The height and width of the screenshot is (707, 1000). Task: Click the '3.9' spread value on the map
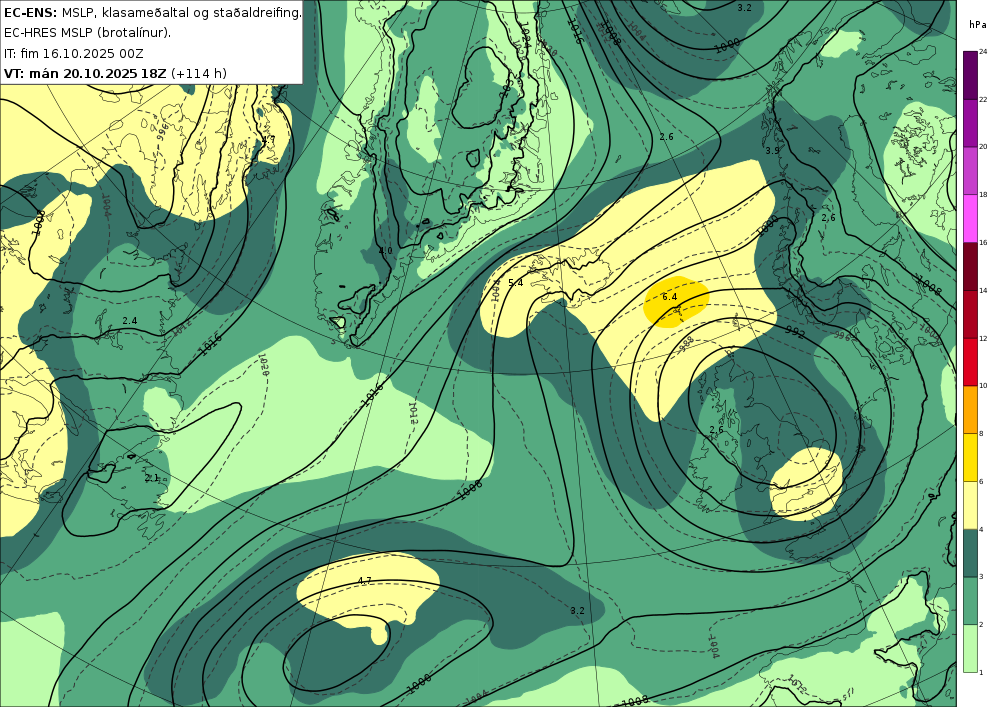[772, 150]
